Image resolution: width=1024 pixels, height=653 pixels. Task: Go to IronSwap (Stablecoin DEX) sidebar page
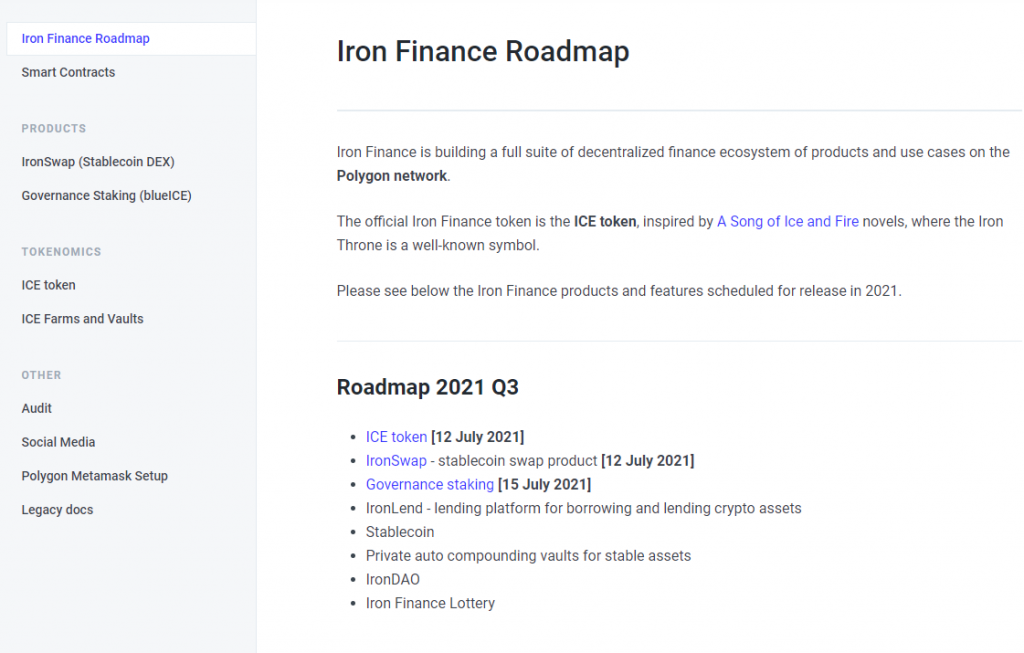click(x=98, y=162)
